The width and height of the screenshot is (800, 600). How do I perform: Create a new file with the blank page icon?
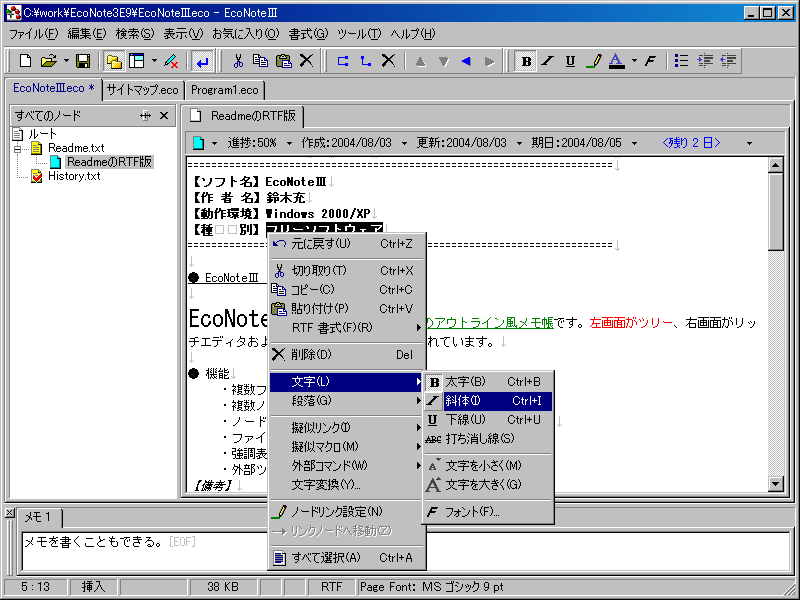point(25,61)
